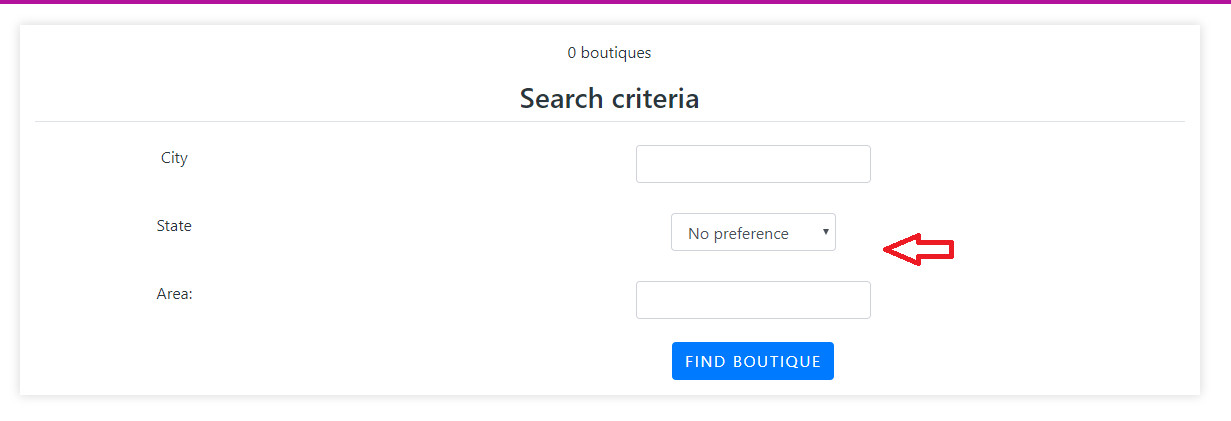Click the State label
The width and height of the screenshot is (1231, 421).
pyautogui.click(x=174, y=226)
